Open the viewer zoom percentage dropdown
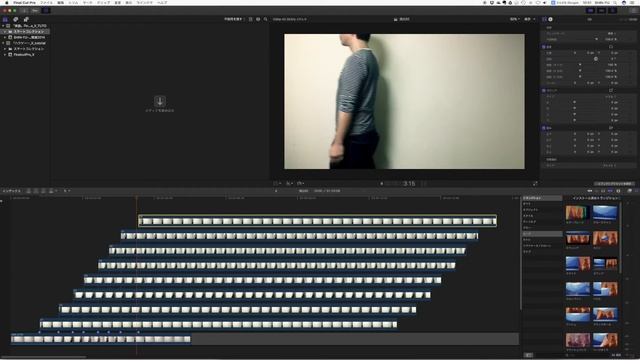 514,19
